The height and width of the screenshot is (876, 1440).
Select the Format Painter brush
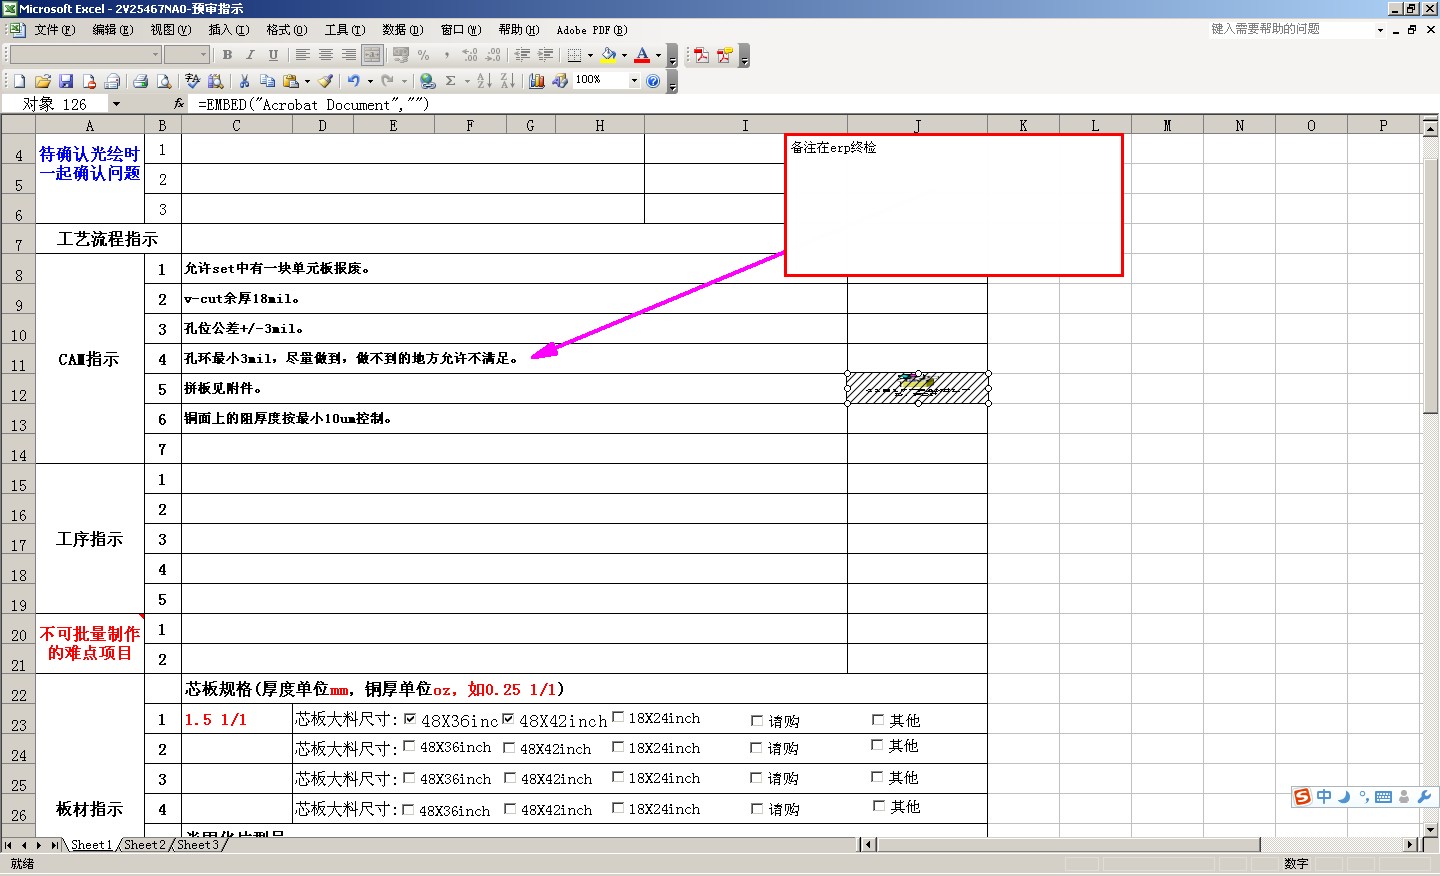[x=326, y=81]
